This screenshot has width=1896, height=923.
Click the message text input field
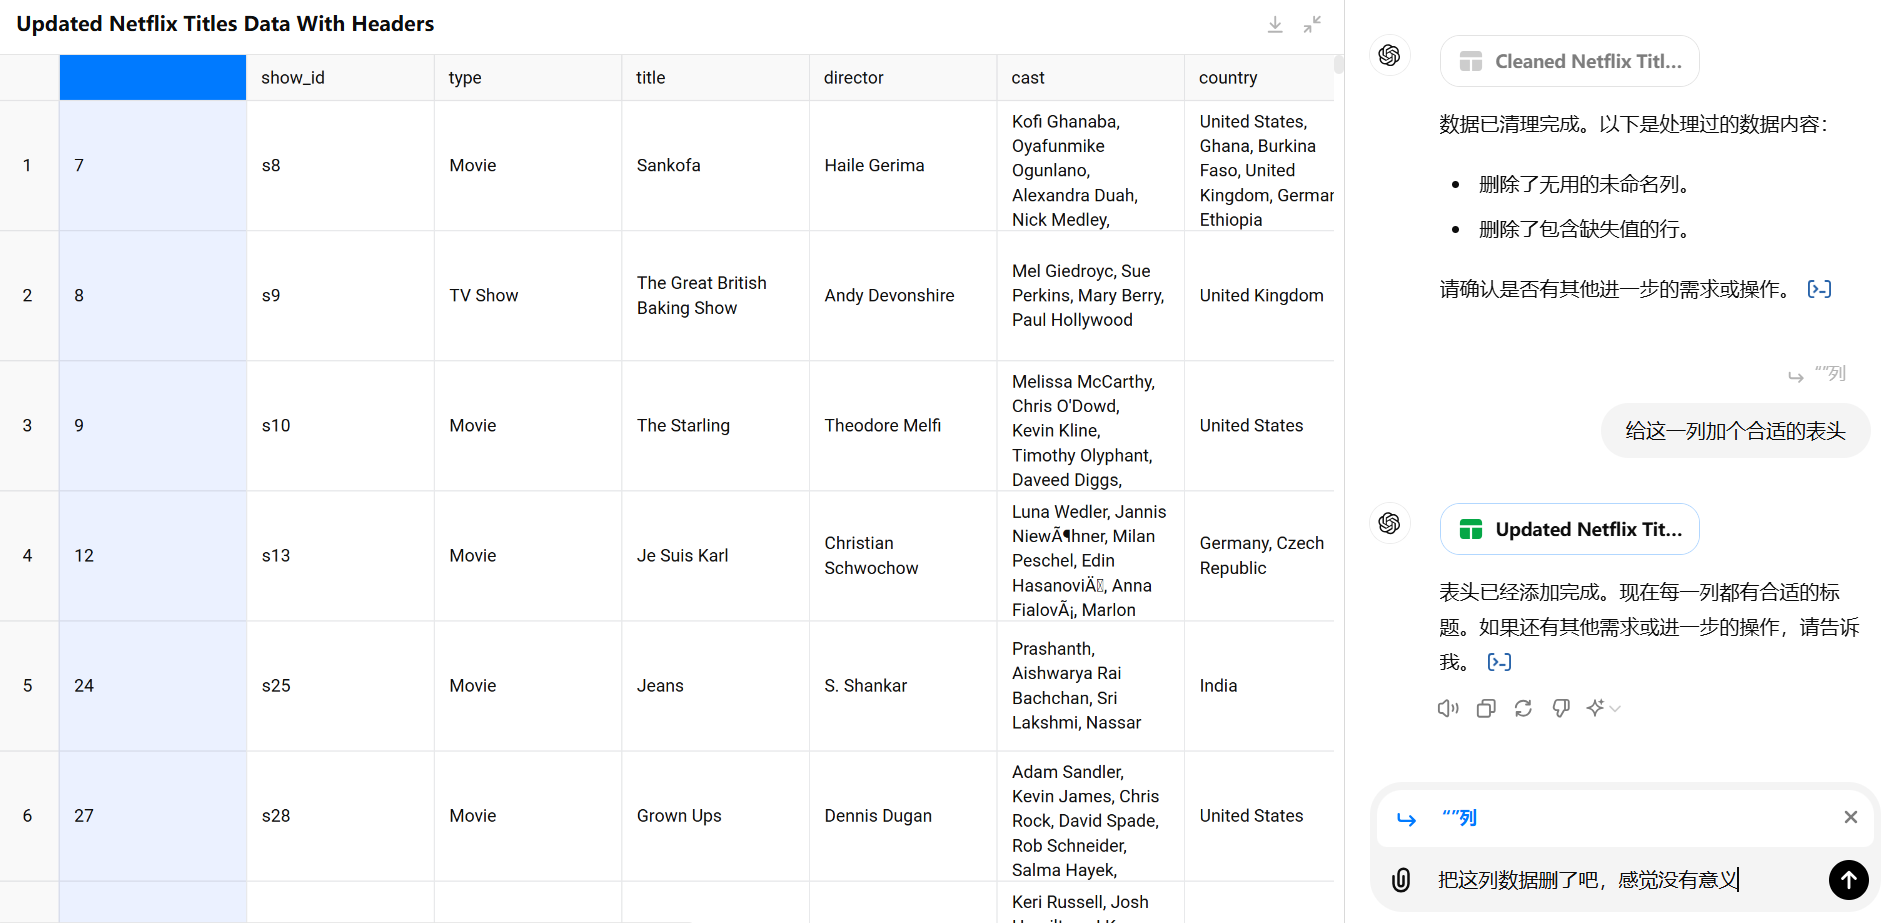[x=1620, y=880]
